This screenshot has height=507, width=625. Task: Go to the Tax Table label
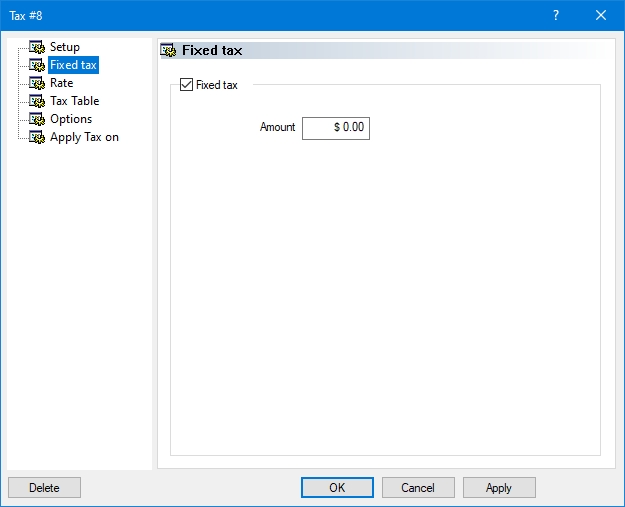pyautogui.click(x=75, y=101)
